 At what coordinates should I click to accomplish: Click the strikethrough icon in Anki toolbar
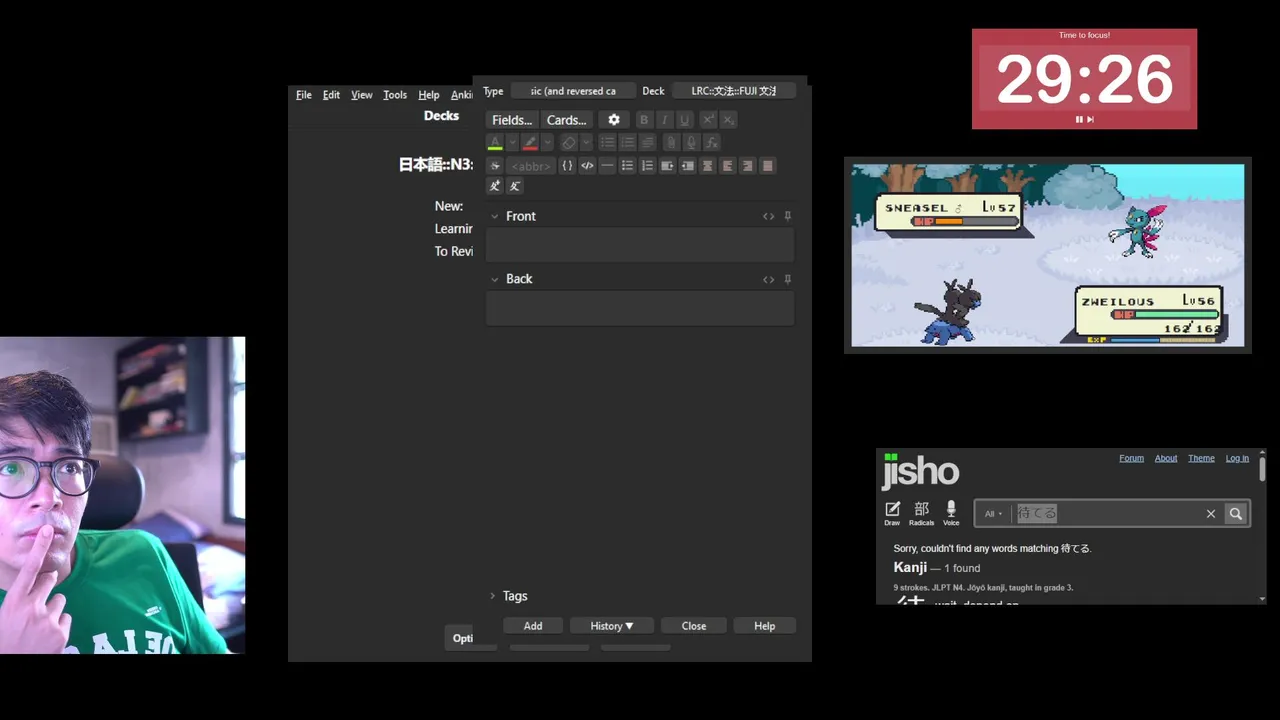pos(495,166)
